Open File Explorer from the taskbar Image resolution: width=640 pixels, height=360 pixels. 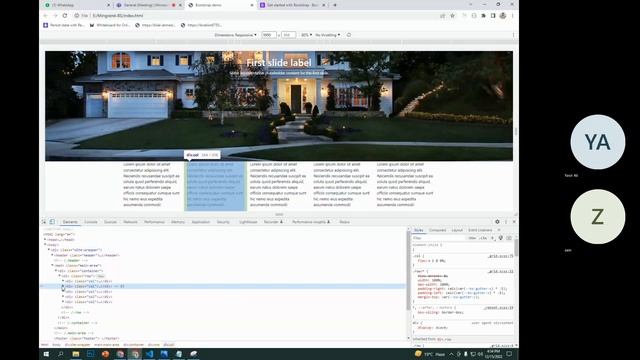(76, 354)
